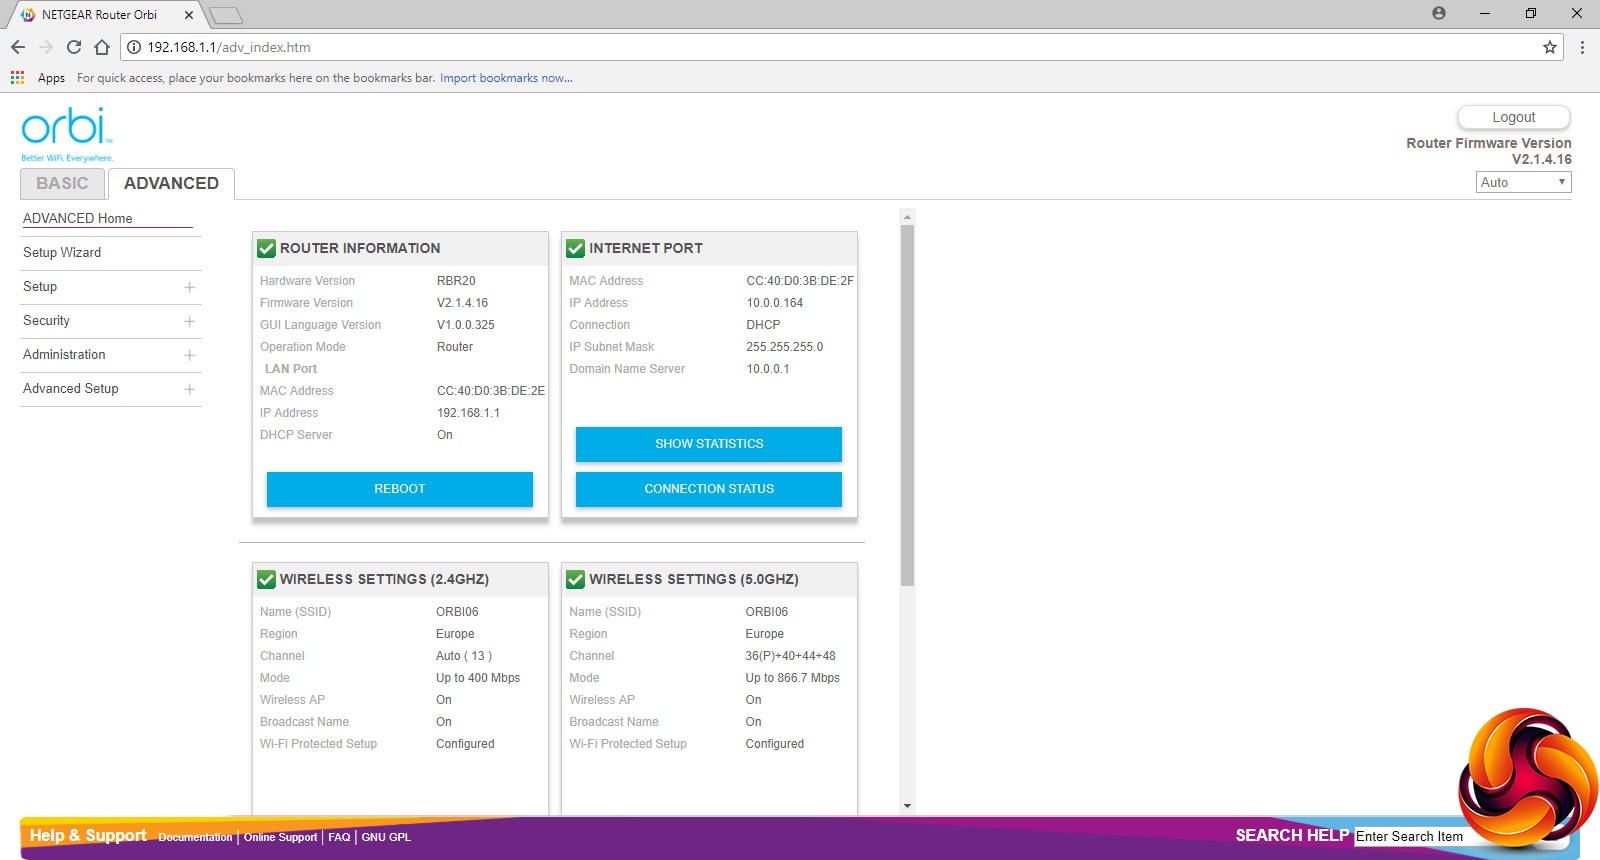Viewport: 1600px width, 860px height.
Task: Click the Orbi logo
Action: [x=67, y=133]
